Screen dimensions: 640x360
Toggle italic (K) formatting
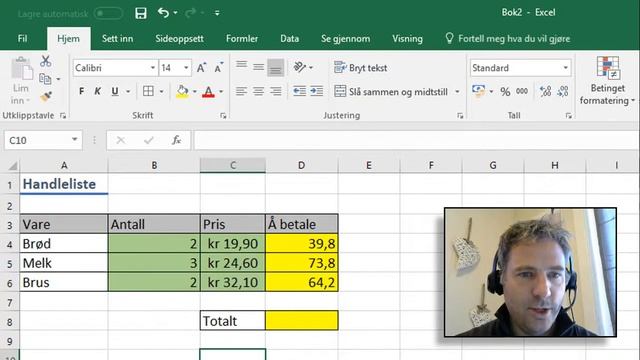(98, 91)
